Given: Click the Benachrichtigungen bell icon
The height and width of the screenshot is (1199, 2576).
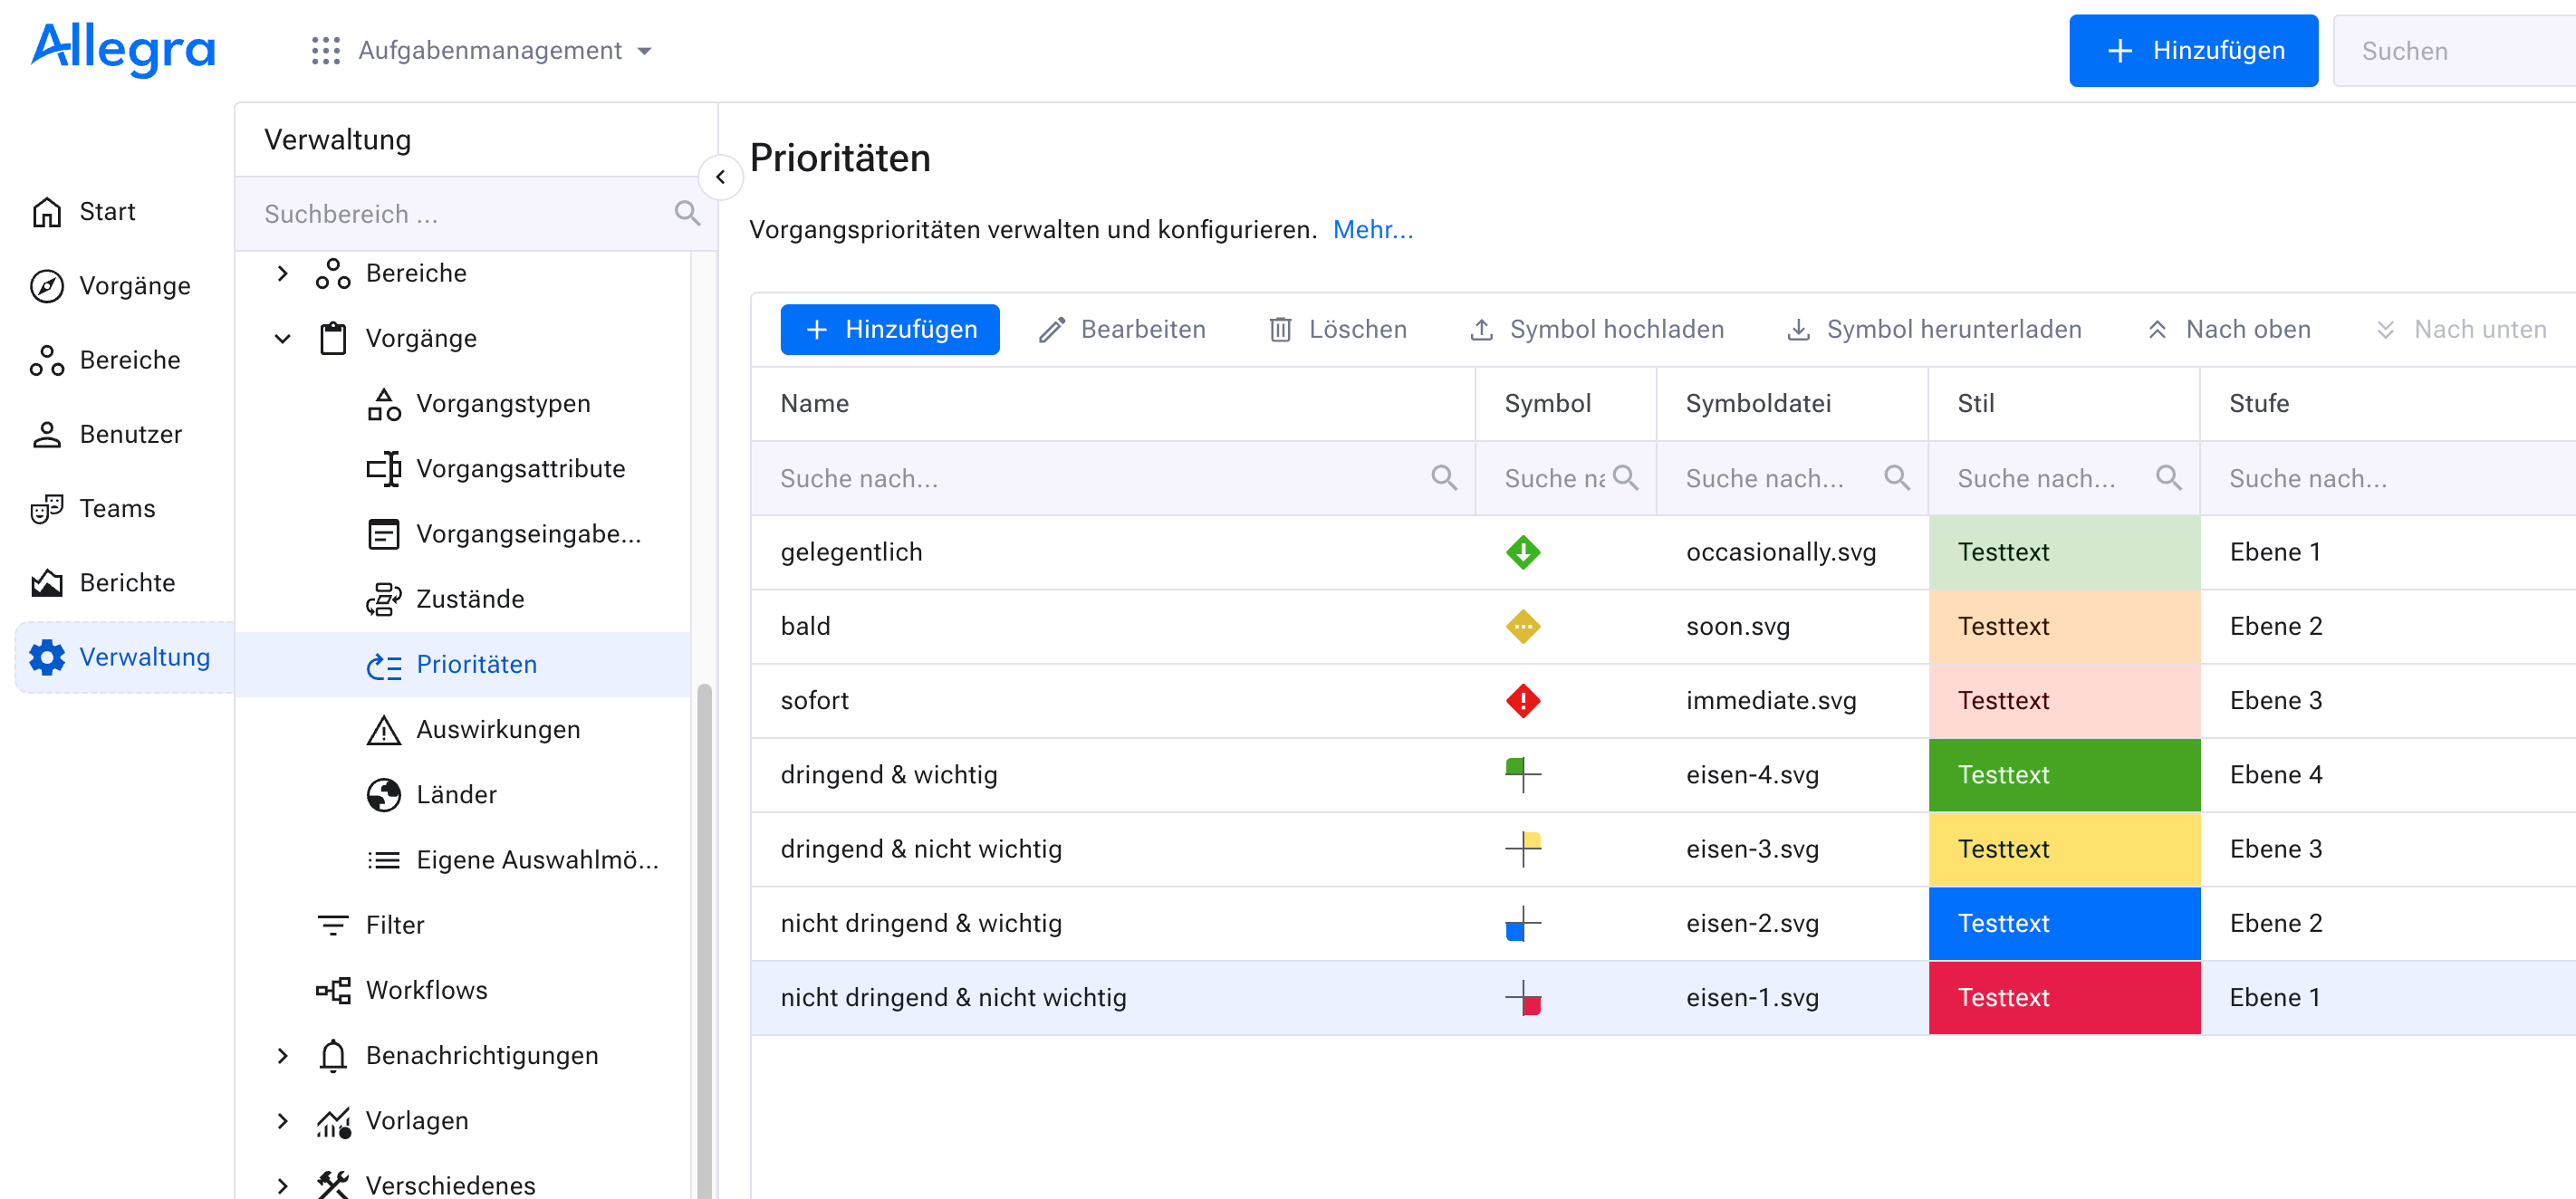Looking at the screenshot, I should click(x=333, y=1055).
